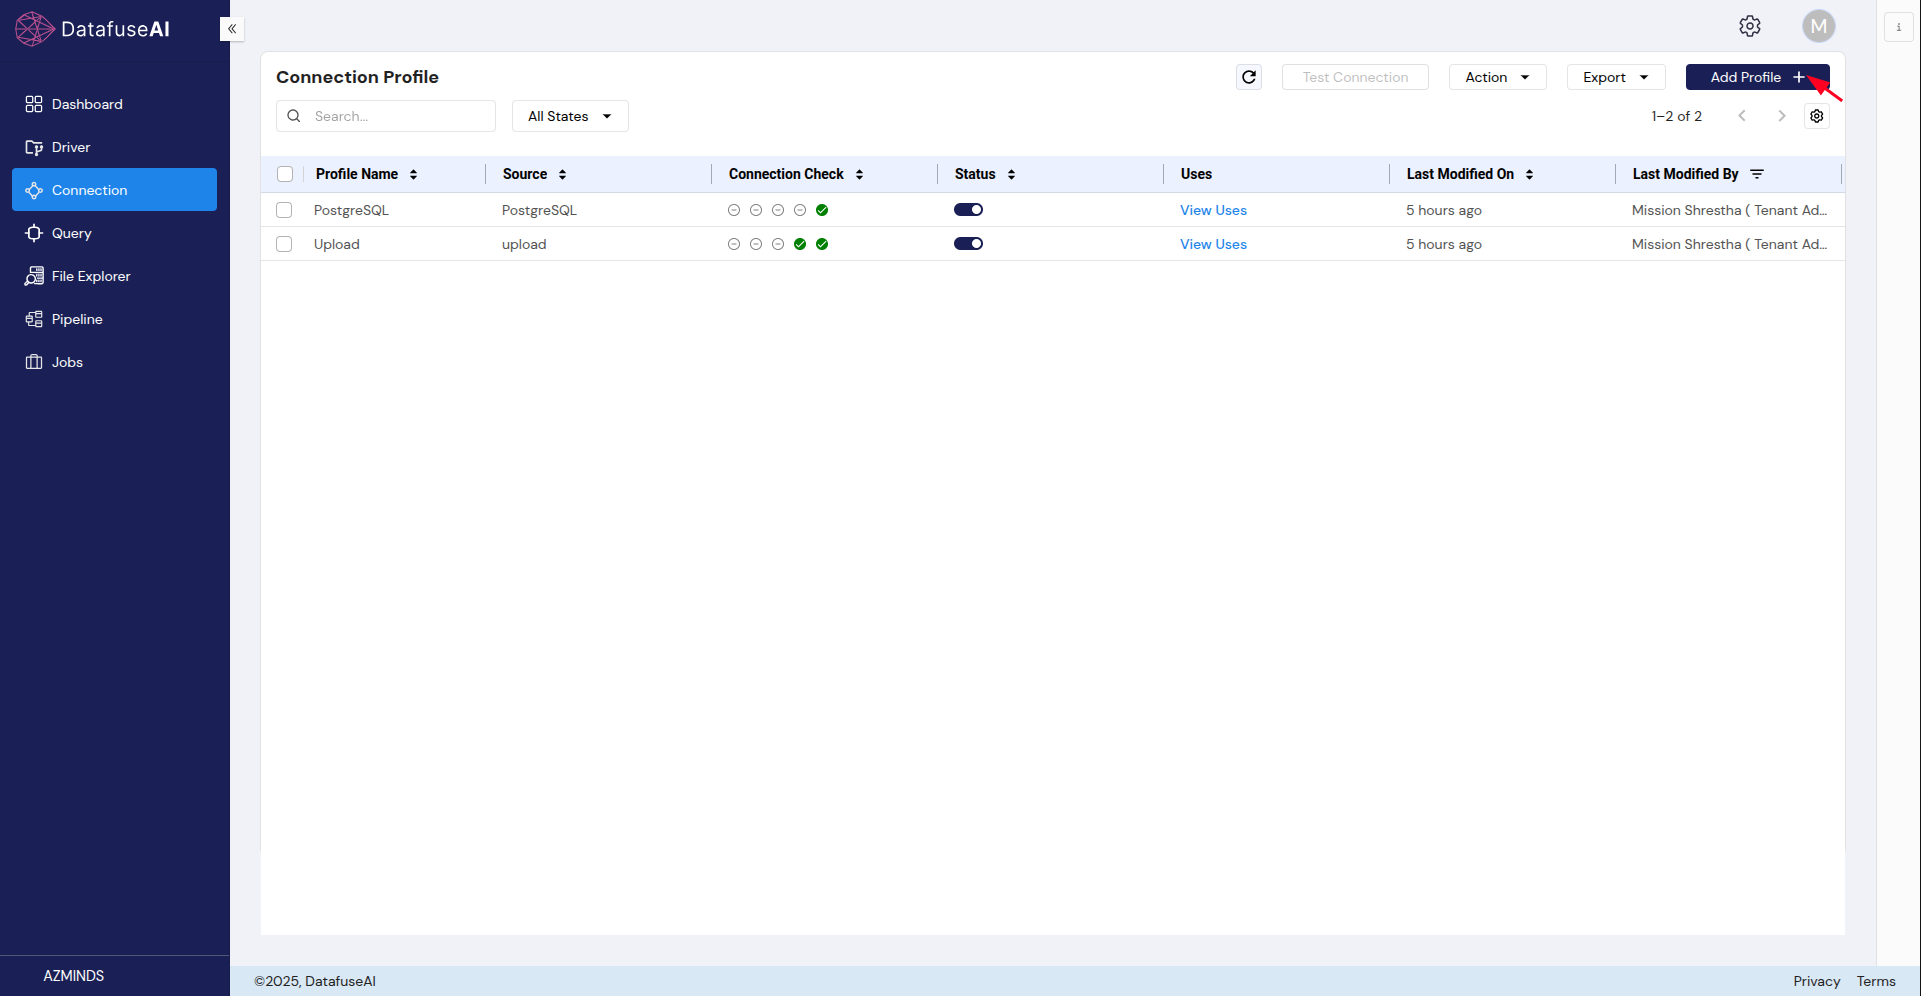This screenshot has width=1921, height=996.
Task: Select the Pipeline sidebar icon
Action: pos(75,318)
